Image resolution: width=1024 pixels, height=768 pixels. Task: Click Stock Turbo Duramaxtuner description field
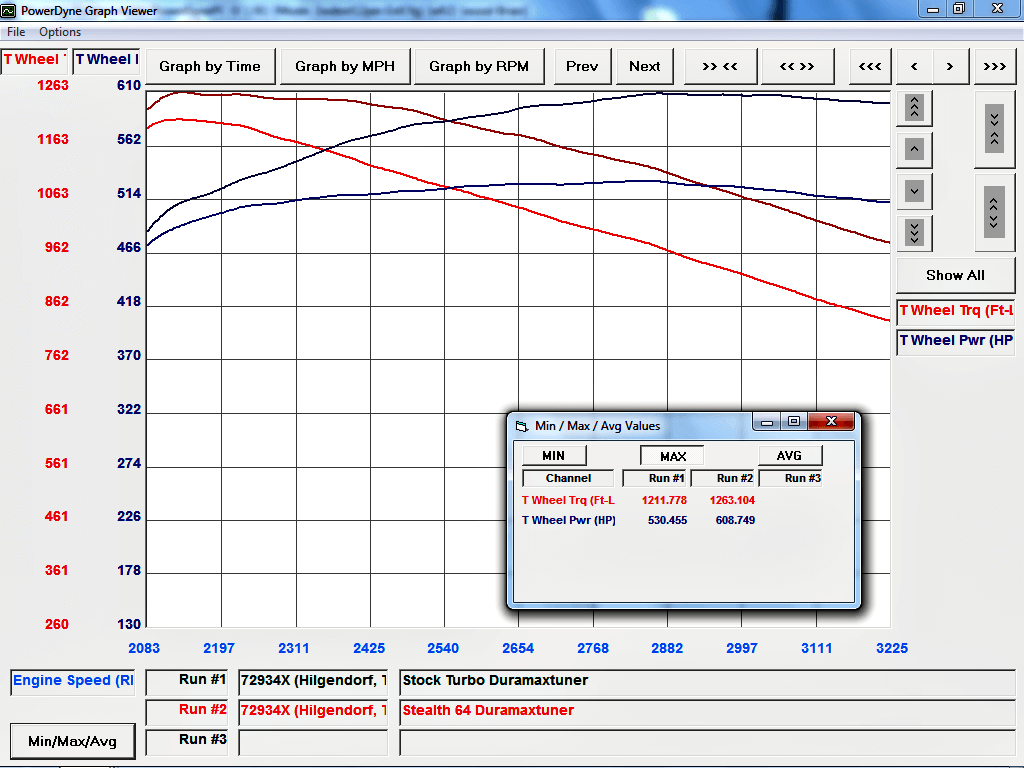coord(707,682)
